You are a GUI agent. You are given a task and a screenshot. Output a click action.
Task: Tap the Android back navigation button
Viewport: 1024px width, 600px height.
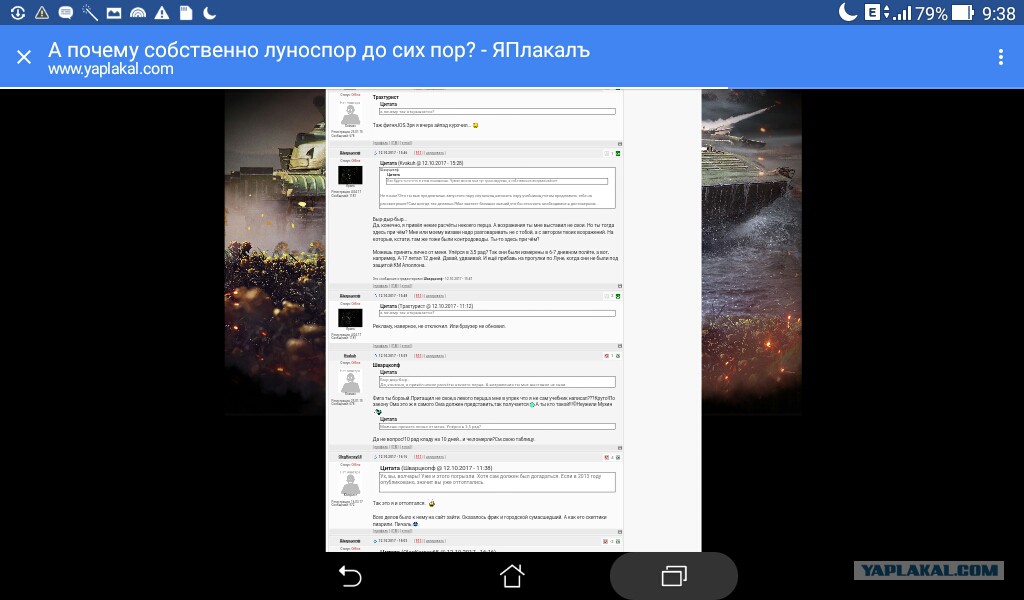coord(349,576)
